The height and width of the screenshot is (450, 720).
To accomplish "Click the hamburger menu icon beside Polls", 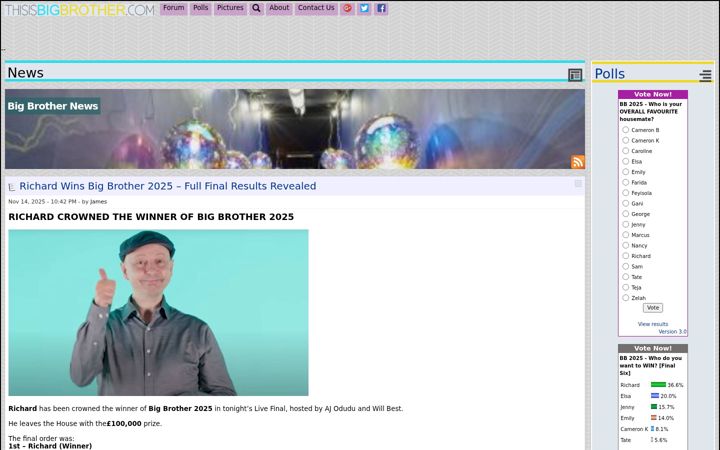I will point(705,76).
